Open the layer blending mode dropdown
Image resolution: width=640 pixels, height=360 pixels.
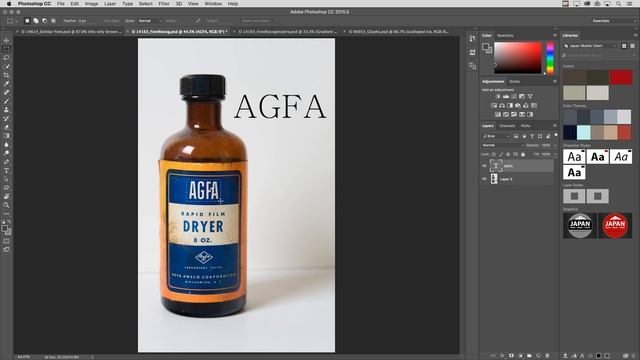[x=502, y=145]
